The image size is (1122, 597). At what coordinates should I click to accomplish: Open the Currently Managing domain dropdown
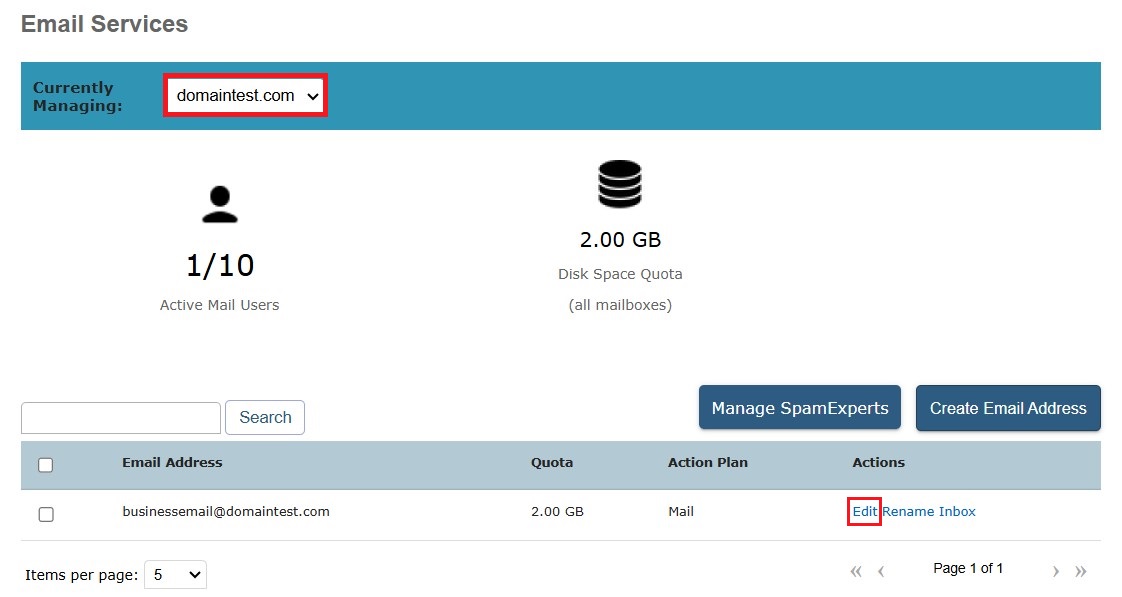246,96
